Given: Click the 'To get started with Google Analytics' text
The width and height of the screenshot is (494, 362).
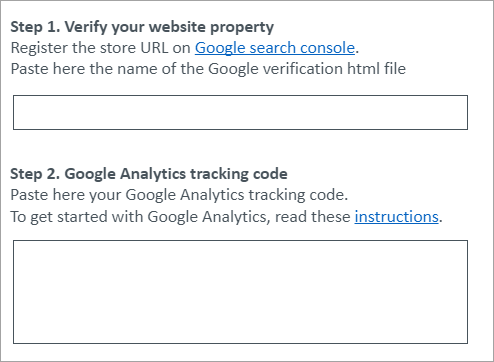Looking at the screenshot, I should (139, 217).
